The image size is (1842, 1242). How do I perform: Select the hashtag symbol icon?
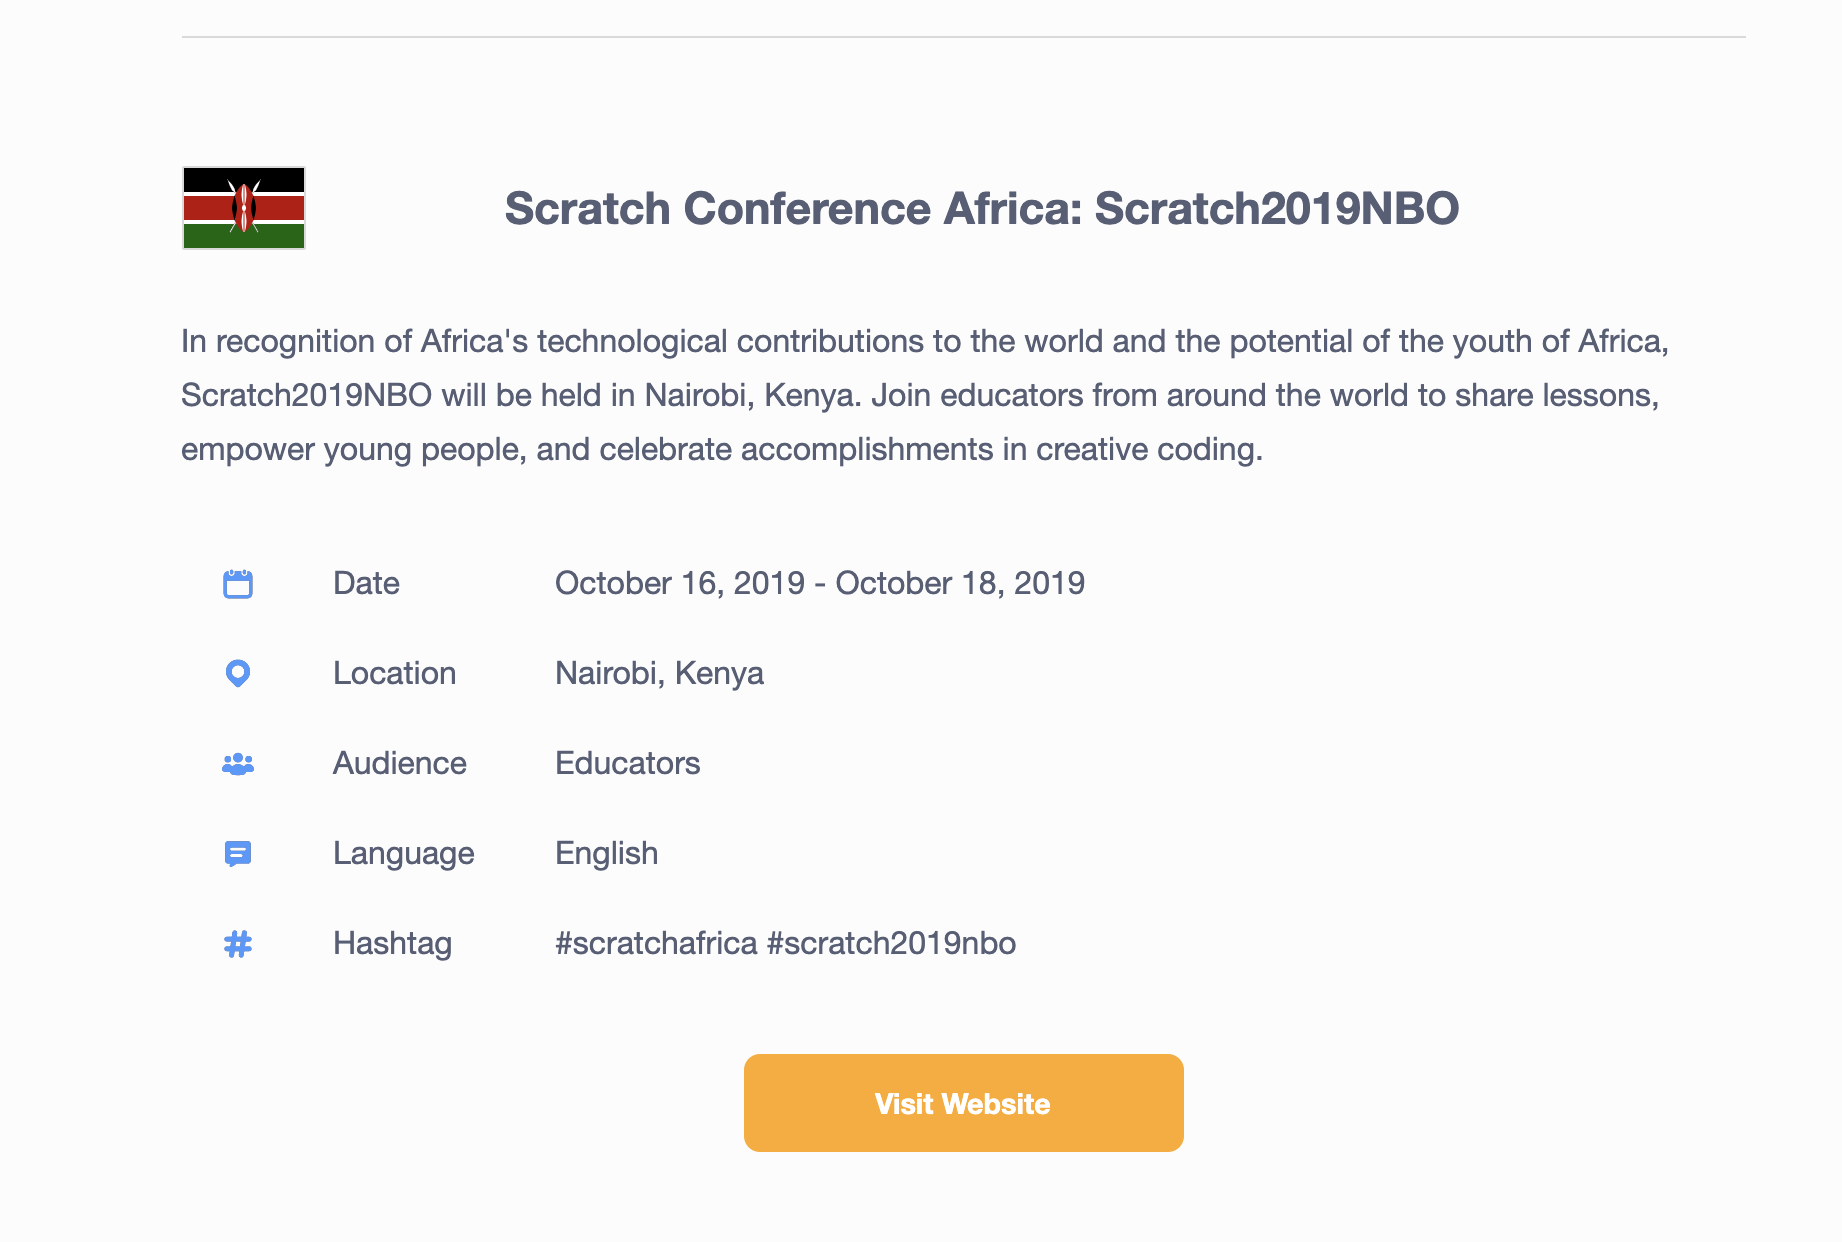pos(237,943)
